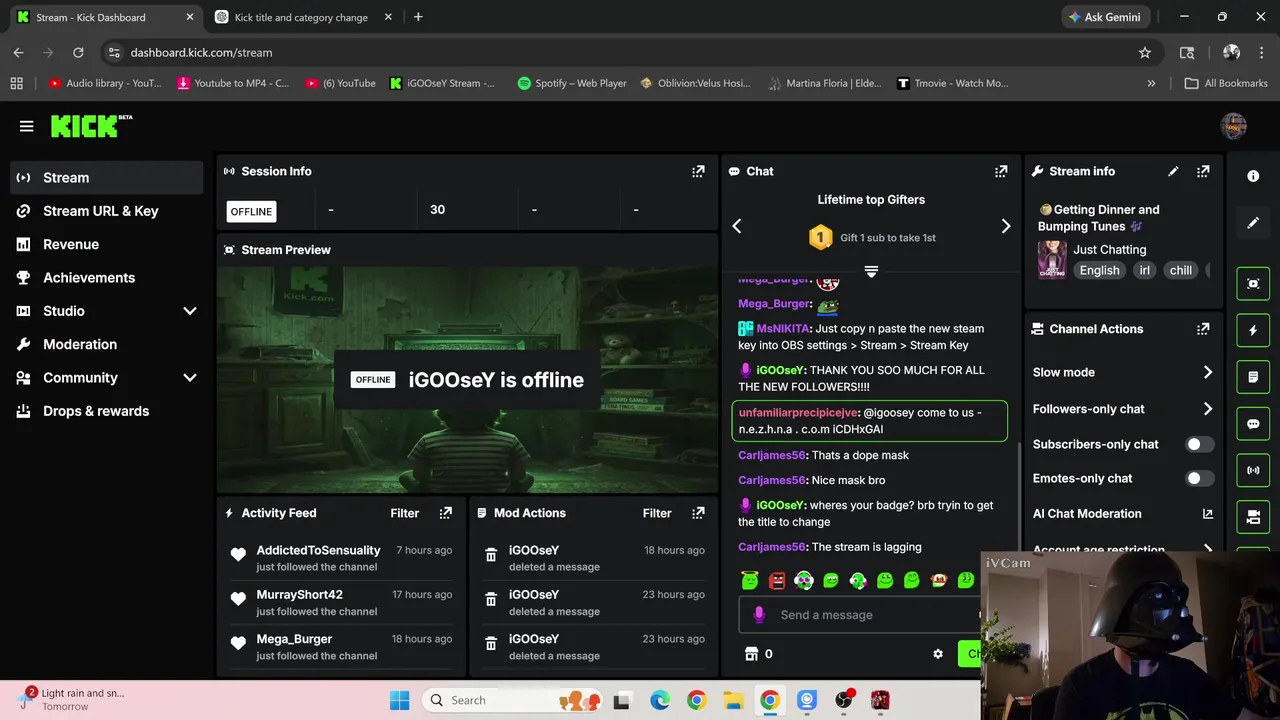Pop out the Channel Actions panel
Viewport: 1280px width, 720px height.
[1203, 329]
